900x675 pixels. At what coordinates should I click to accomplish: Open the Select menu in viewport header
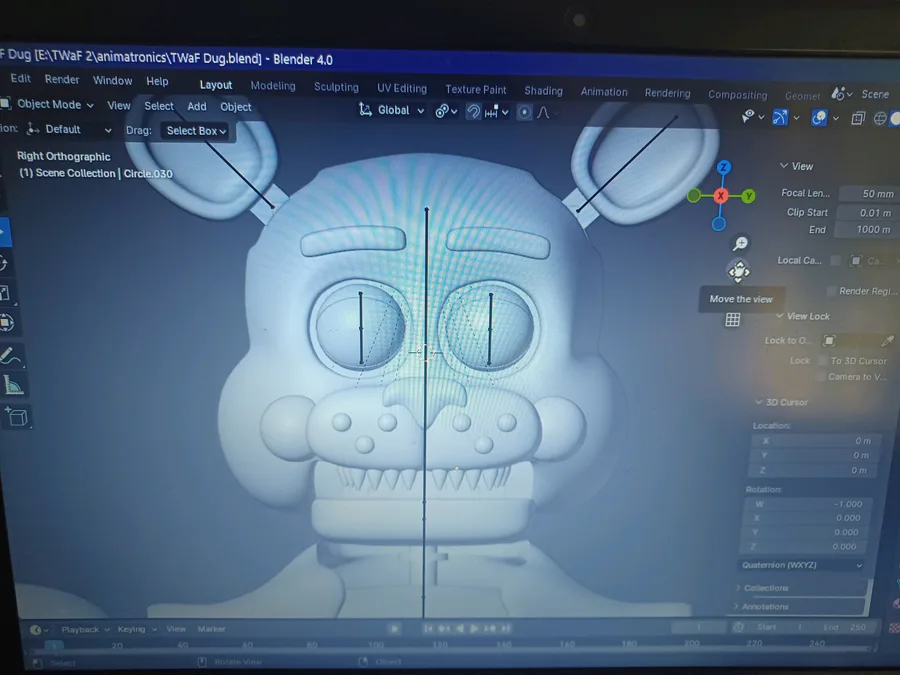click(x=159, y=106)
